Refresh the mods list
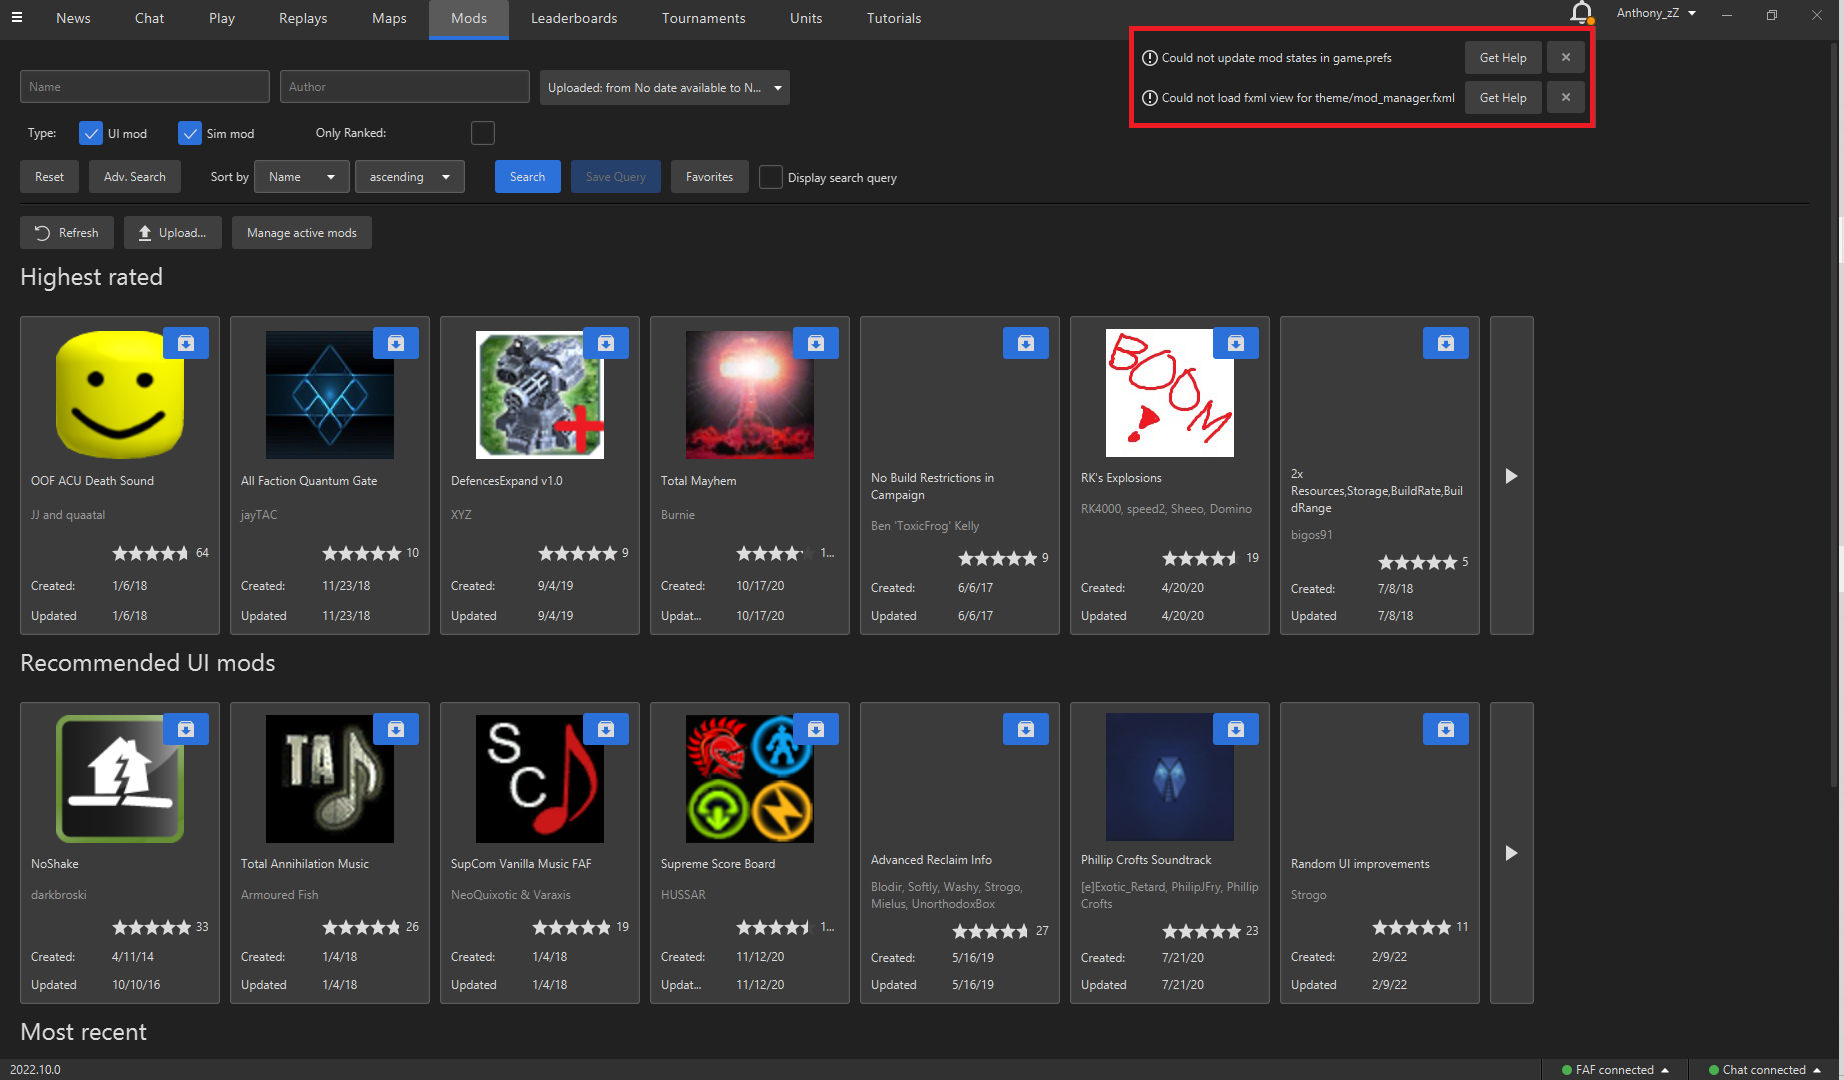 click(x=67, y=233)
